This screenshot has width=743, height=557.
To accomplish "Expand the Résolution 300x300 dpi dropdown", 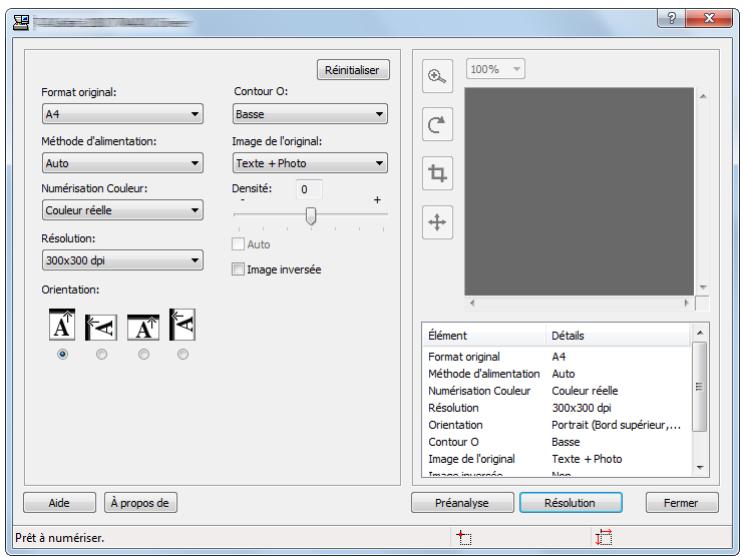I will [x=123, y=260].
